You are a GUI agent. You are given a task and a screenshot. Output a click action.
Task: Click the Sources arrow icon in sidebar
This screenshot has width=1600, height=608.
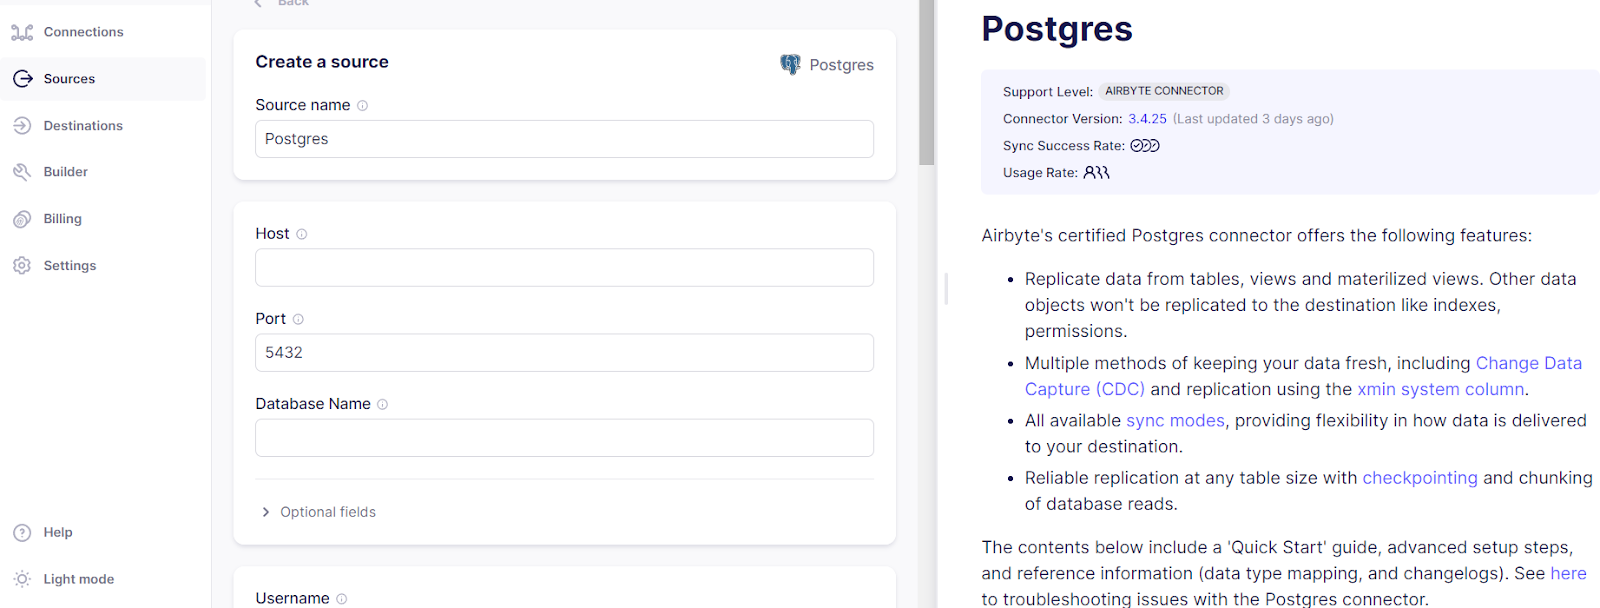(22, 79)
